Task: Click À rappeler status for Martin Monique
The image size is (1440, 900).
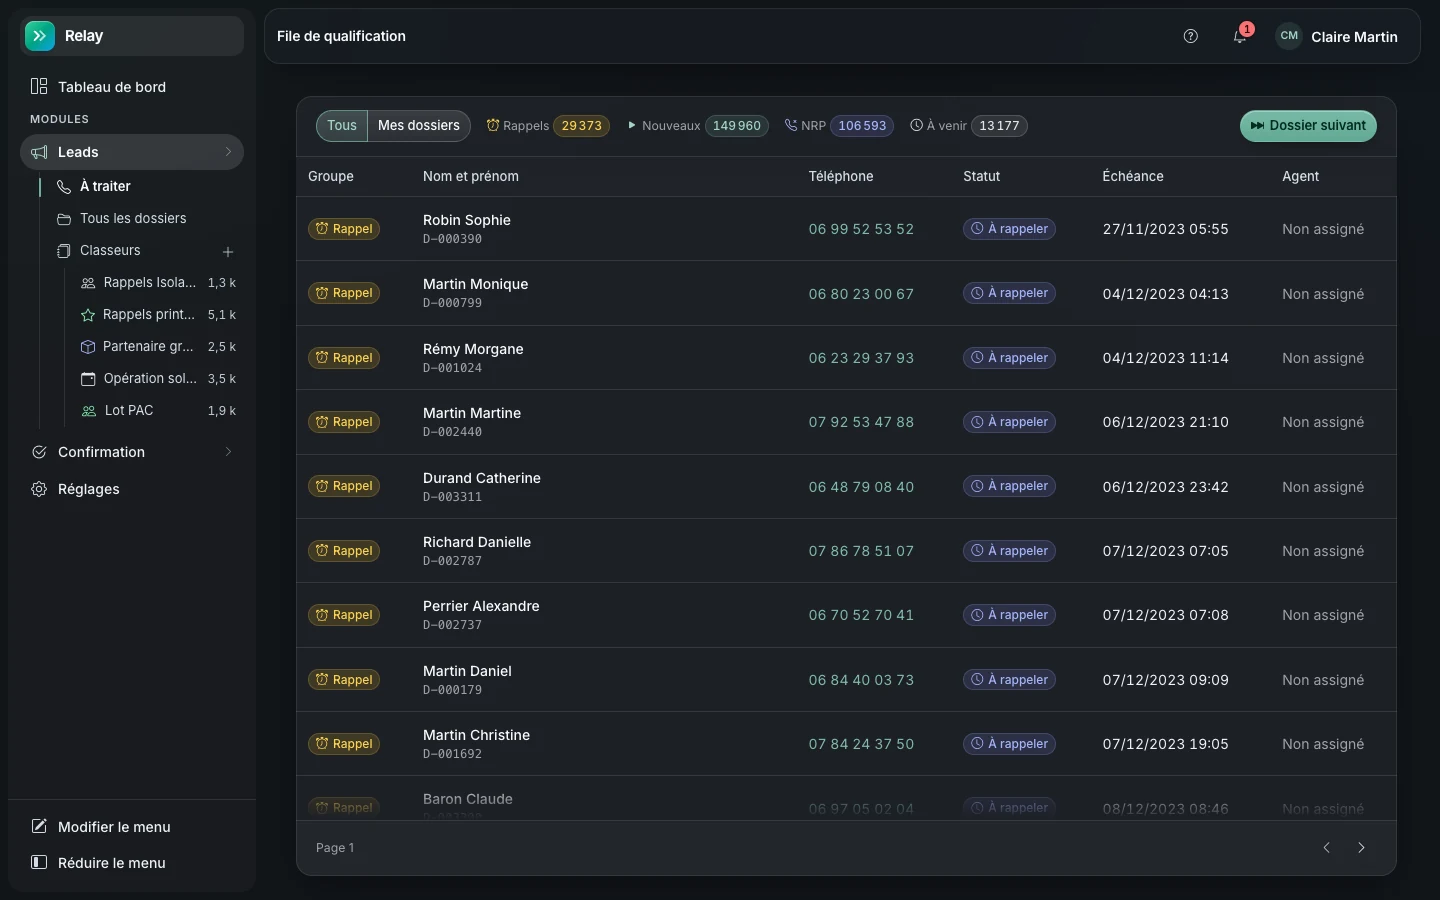Action: coord(1009,293)
